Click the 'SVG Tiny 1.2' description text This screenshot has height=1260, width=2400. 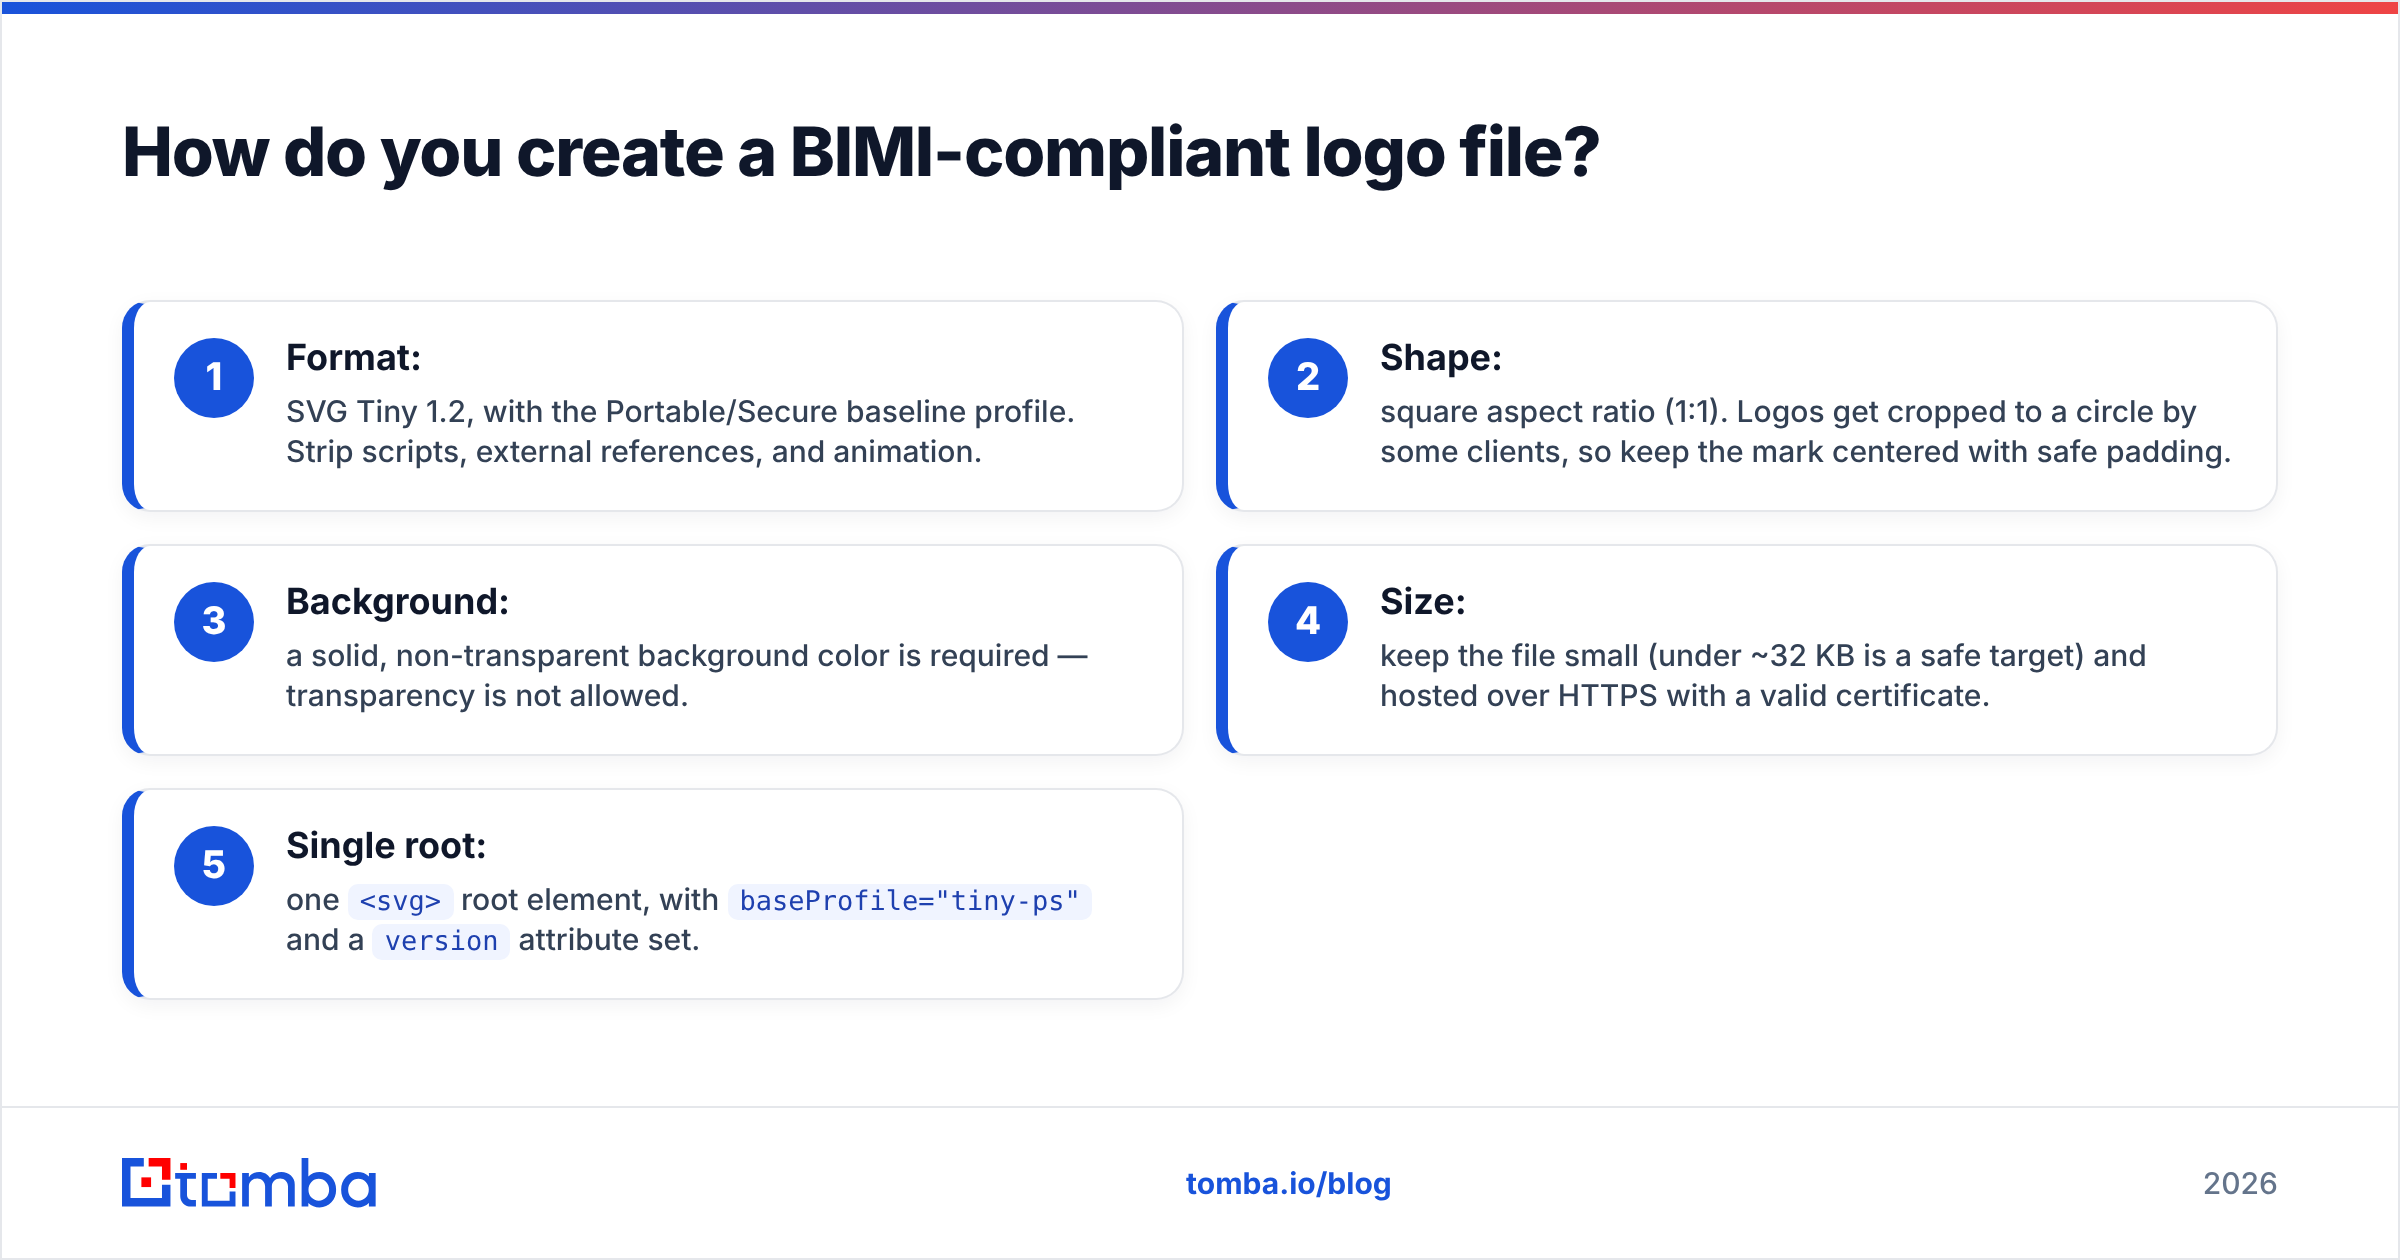680,432
